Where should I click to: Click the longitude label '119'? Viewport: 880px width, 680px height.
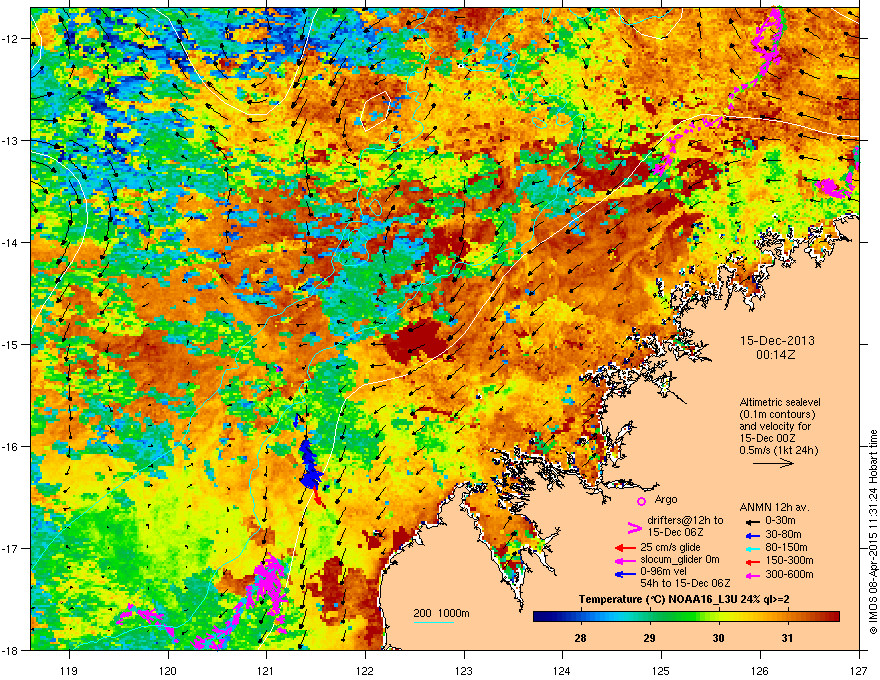(x=69, y=670)
